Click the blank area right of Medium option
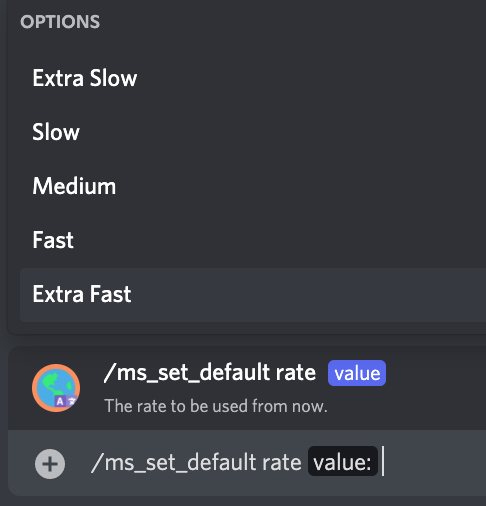Screen dimensions: 486x506 point(300,186)
